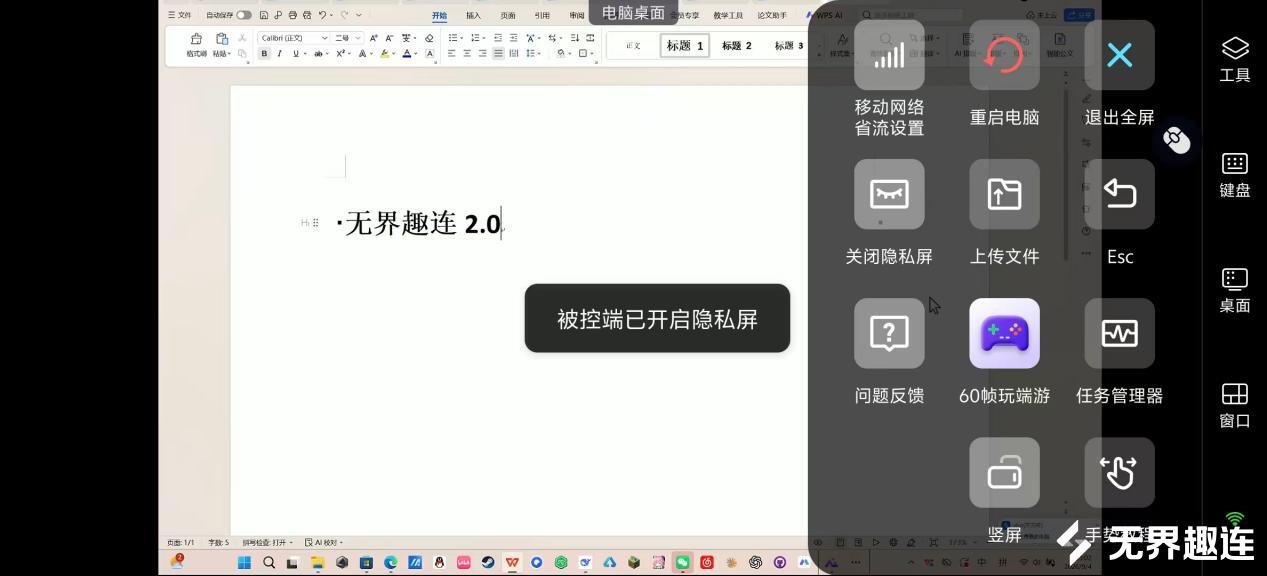Open the AI 校对 dropdown

click(325, 542)
